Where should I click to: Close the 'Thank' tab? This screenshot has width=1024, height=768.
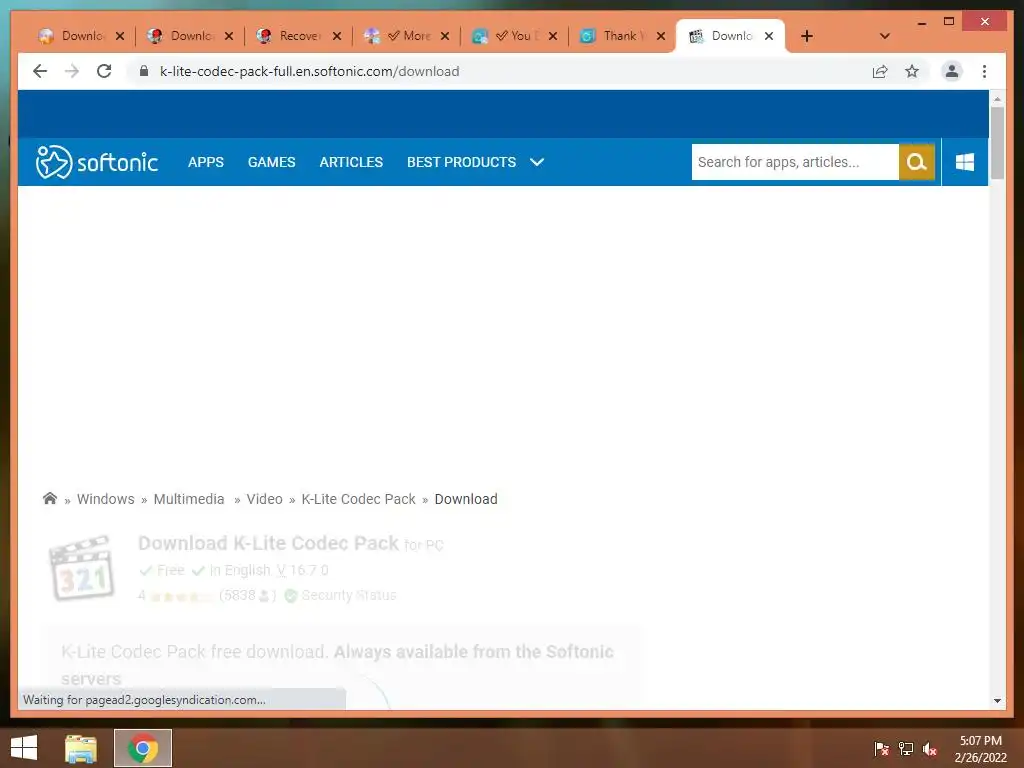[661, 36]
